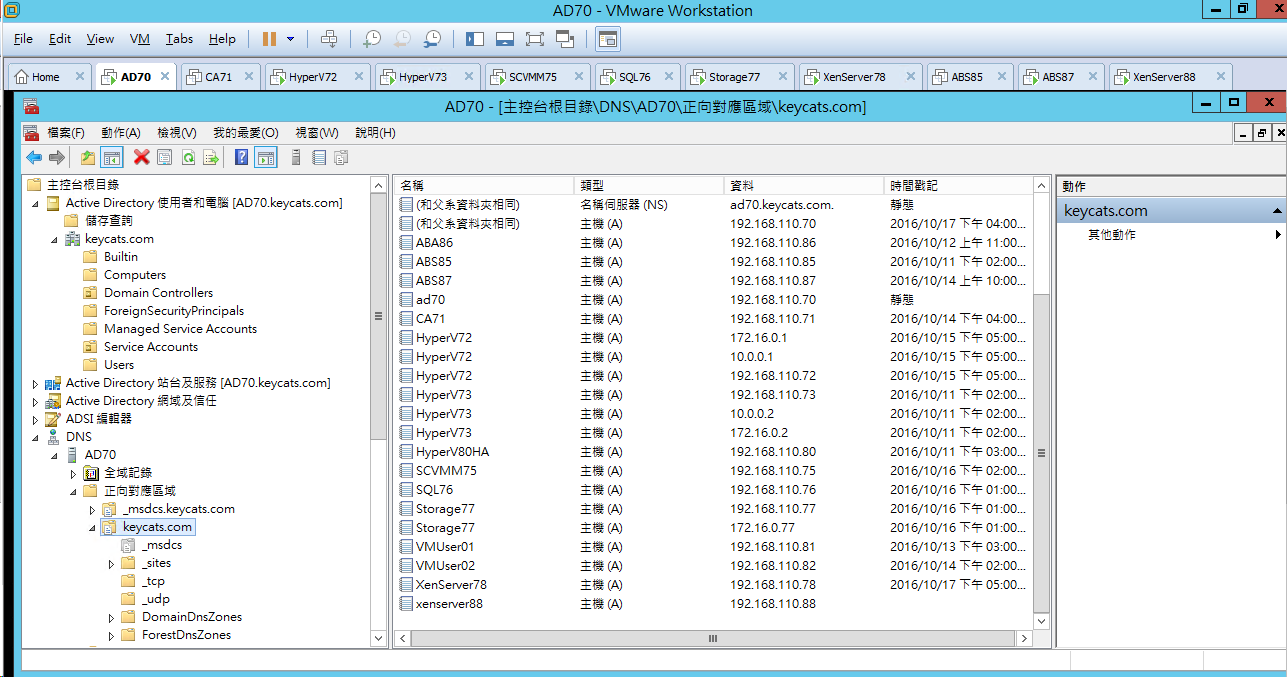
Task: Click the record list horizontal scrollbar
Action: (711, 638)
